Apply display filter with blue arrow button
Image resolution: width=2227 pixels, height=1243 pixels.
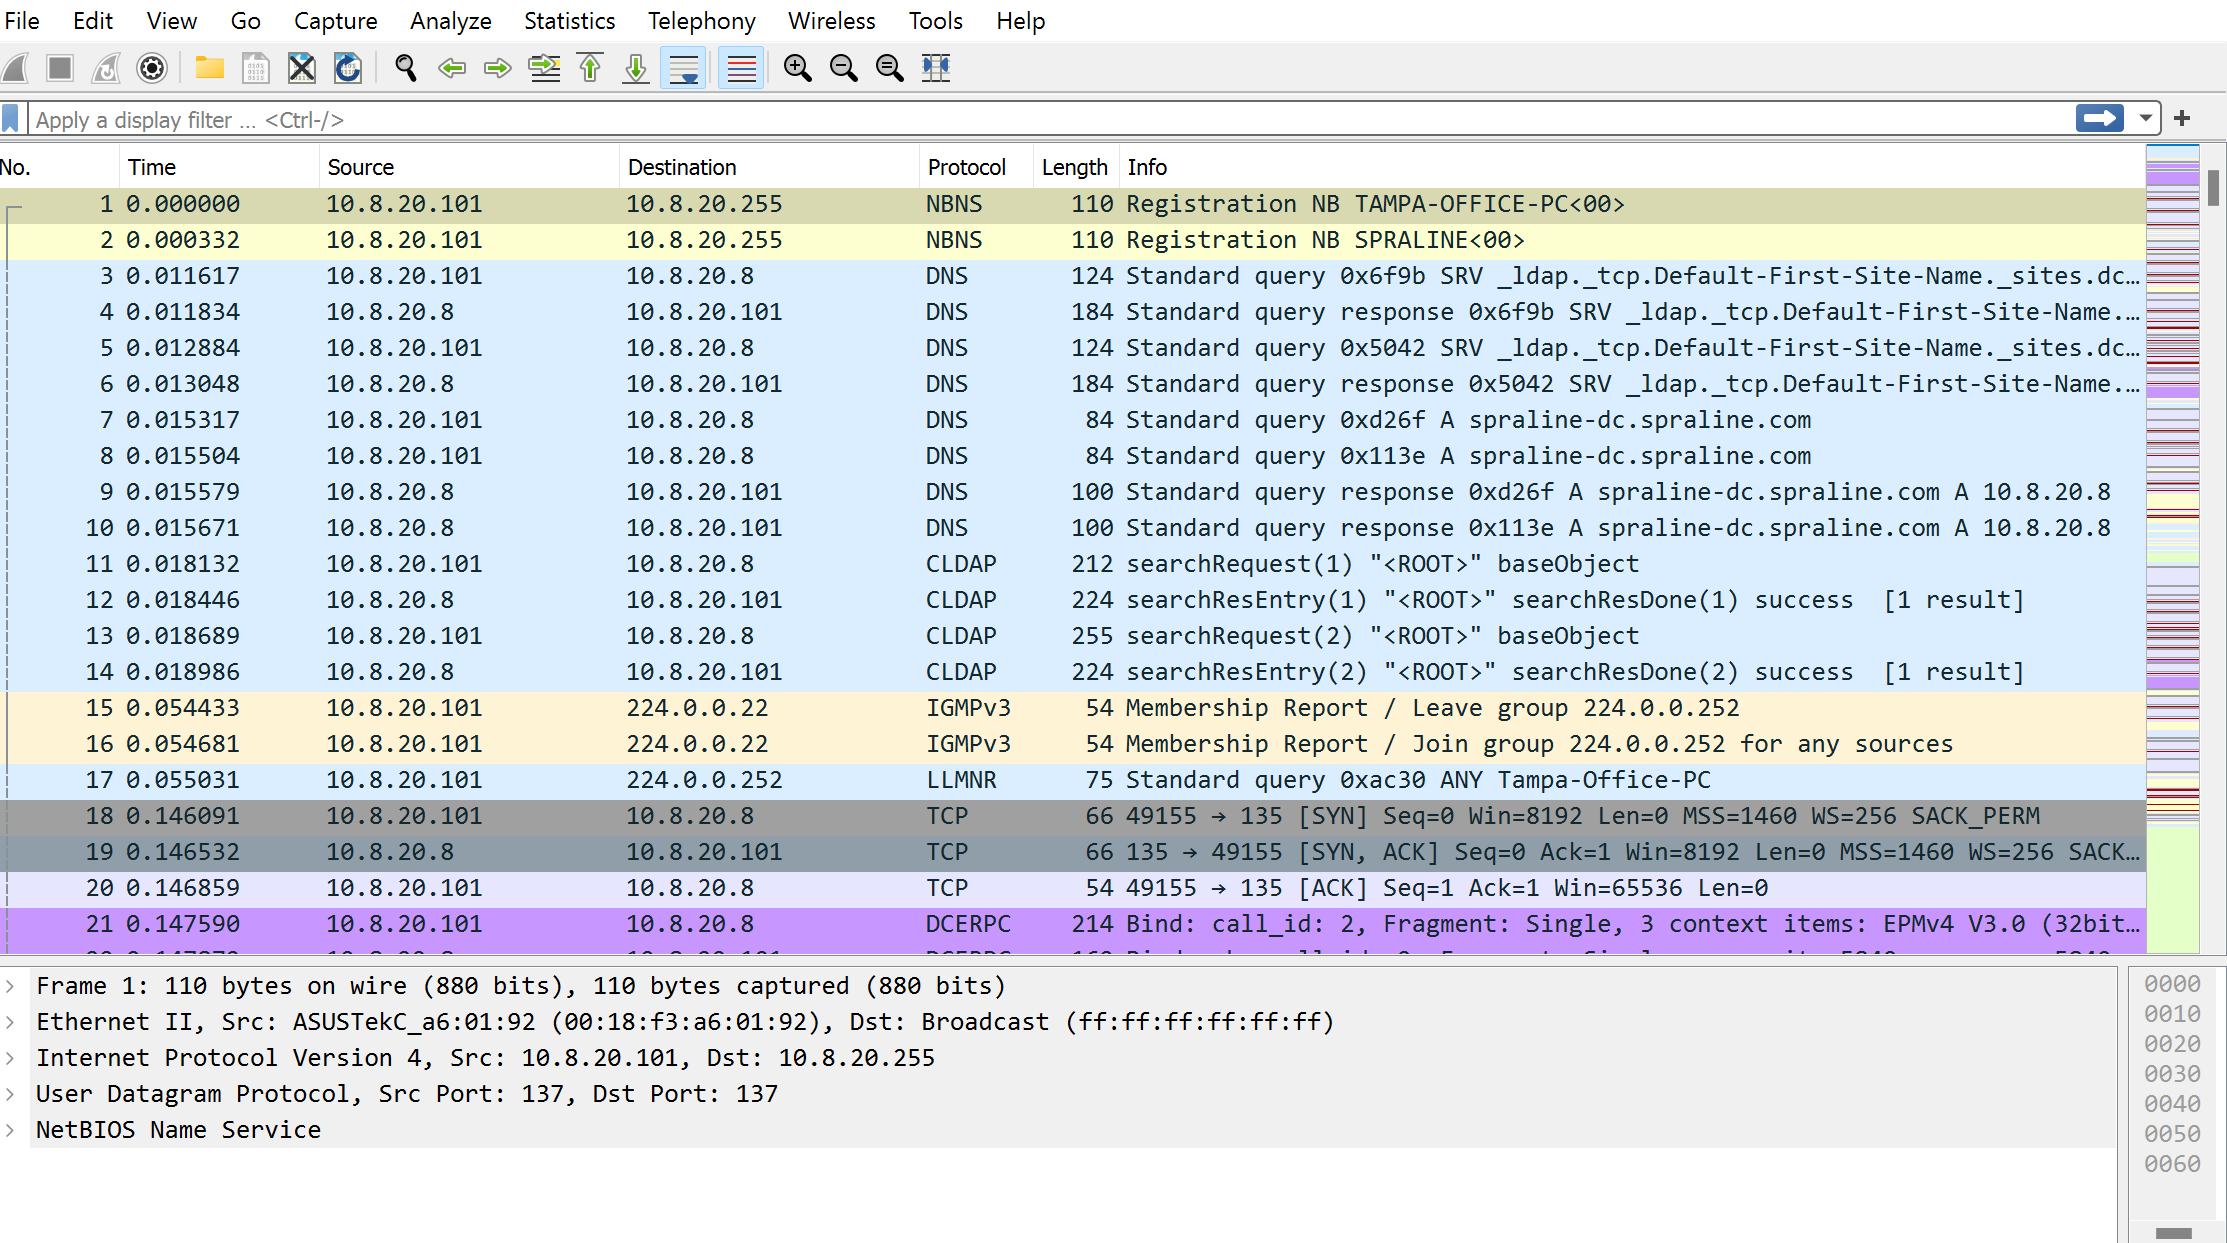2099,119
